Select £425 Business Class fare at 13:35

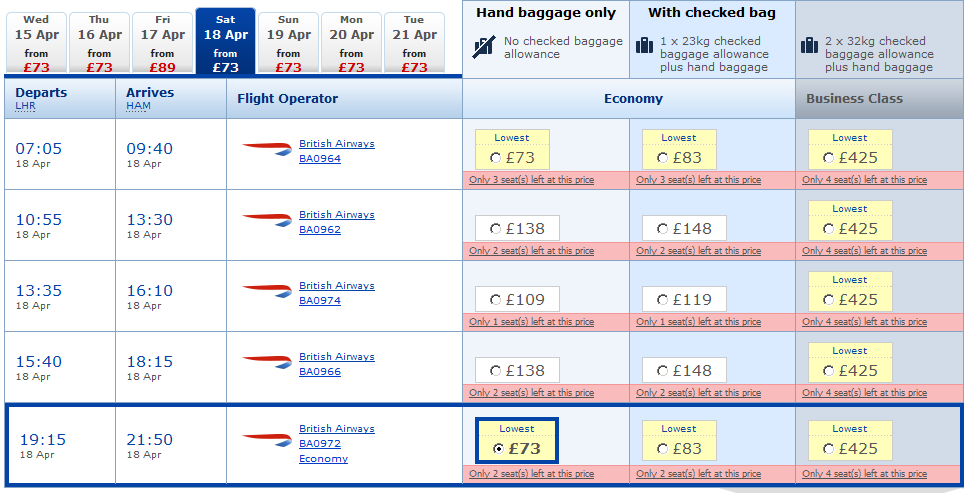pyautogui.click(x=828, y=300)
